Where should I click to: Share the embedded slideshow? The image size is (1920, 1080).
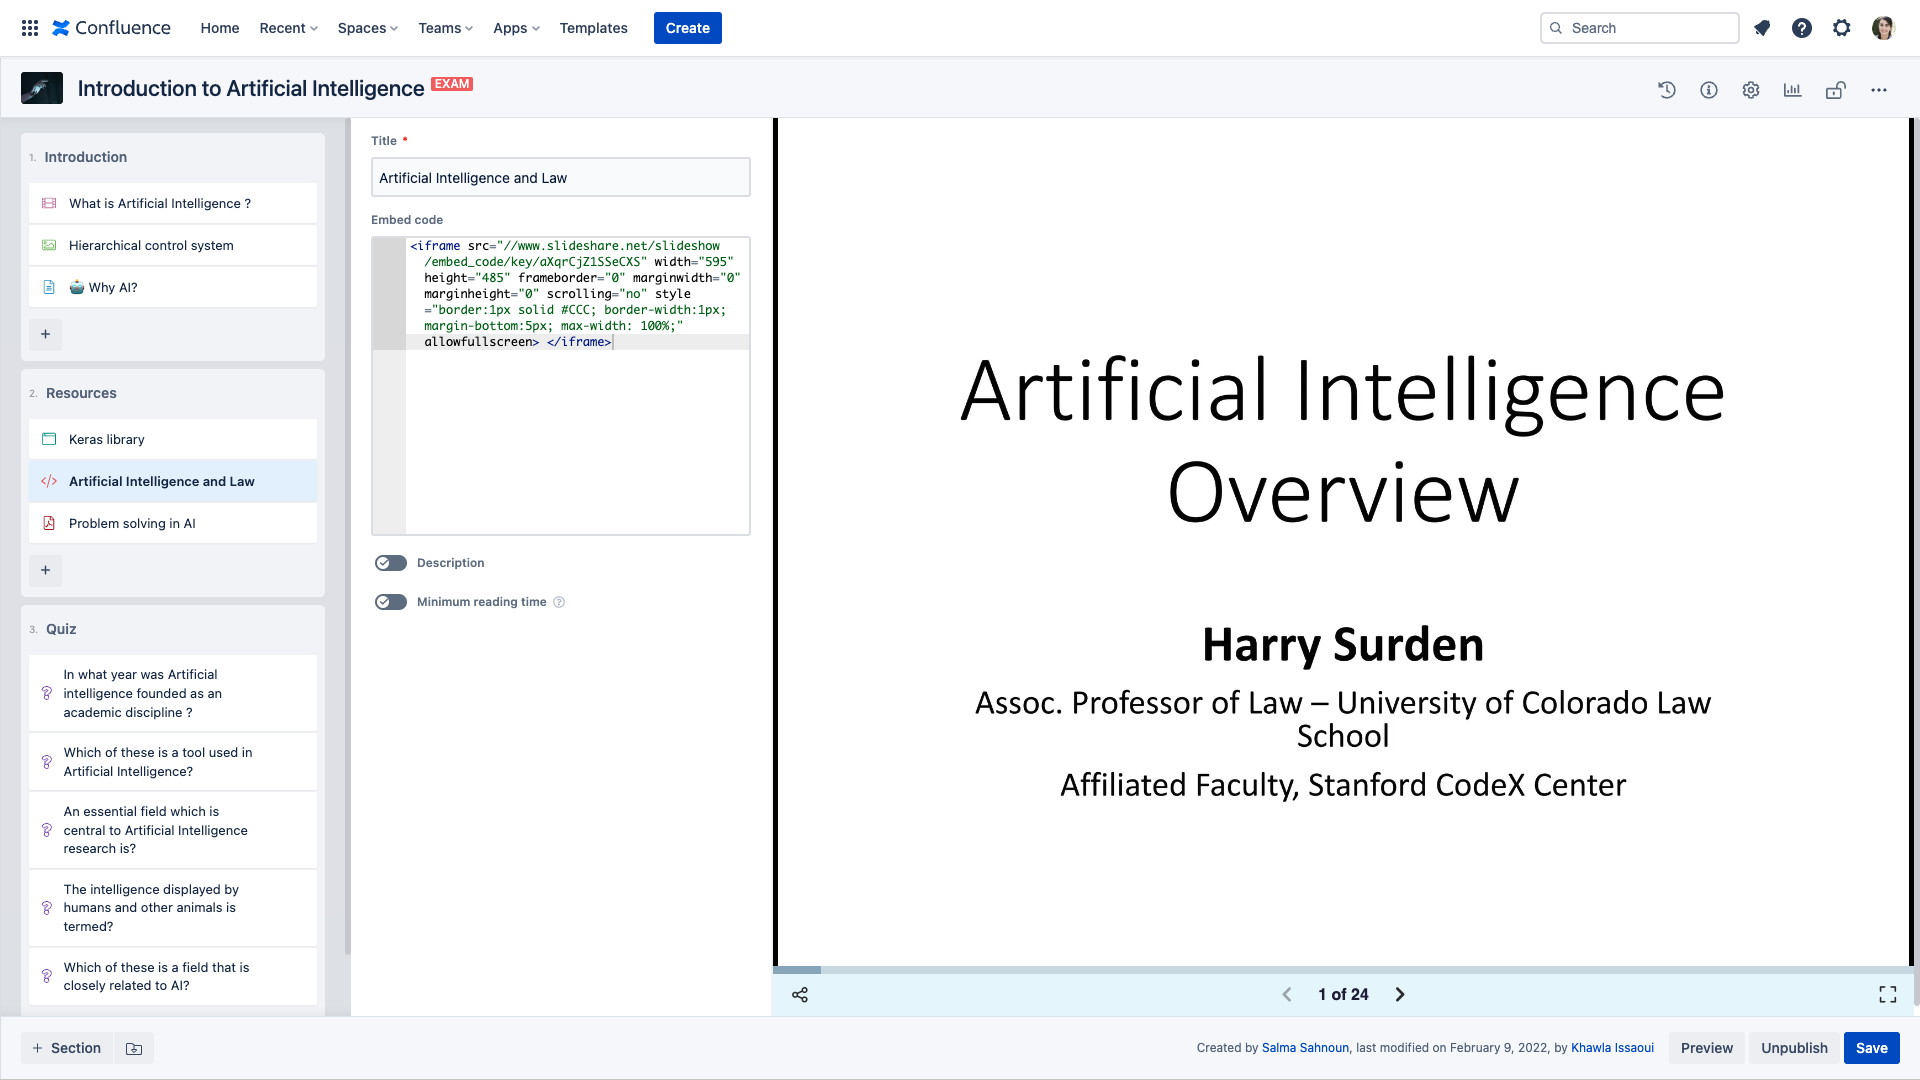800,994
